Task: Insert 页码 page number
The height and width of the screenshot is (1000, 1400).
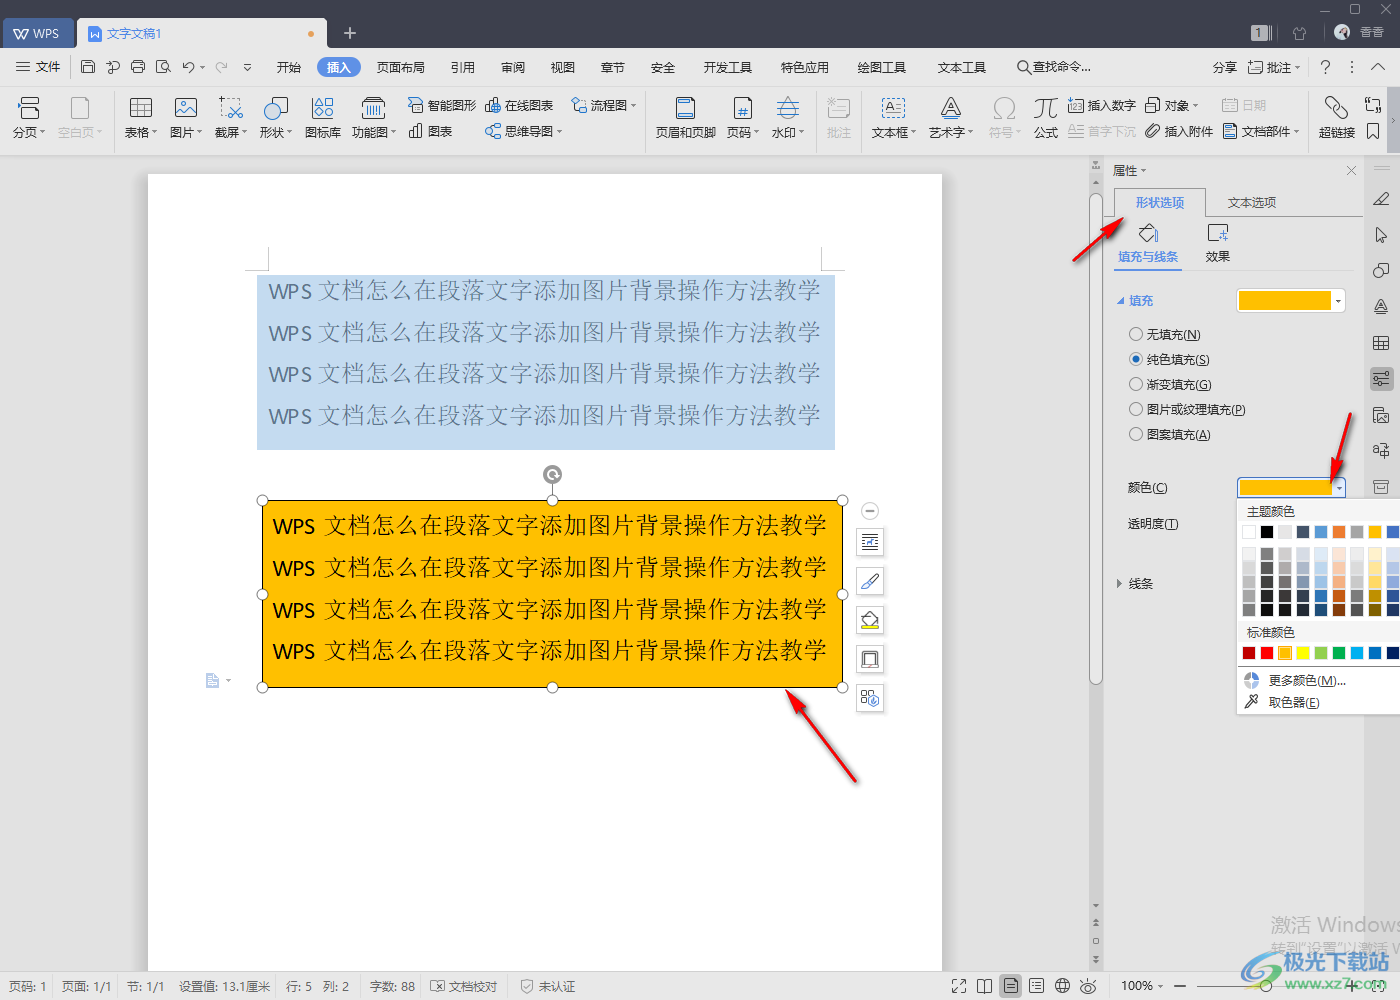Action: pos(742,117)
